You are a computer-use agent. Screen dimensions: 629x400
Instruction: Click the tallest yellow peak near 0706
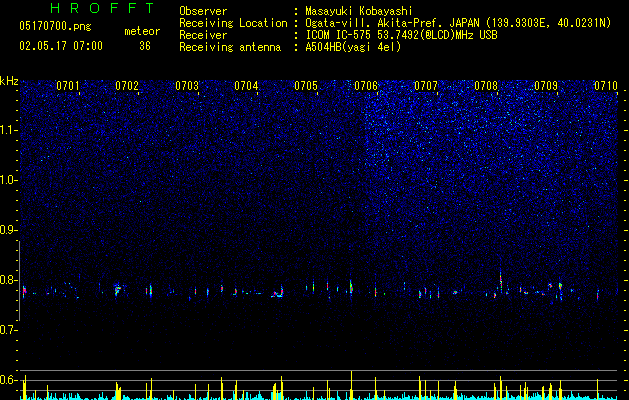351,385
